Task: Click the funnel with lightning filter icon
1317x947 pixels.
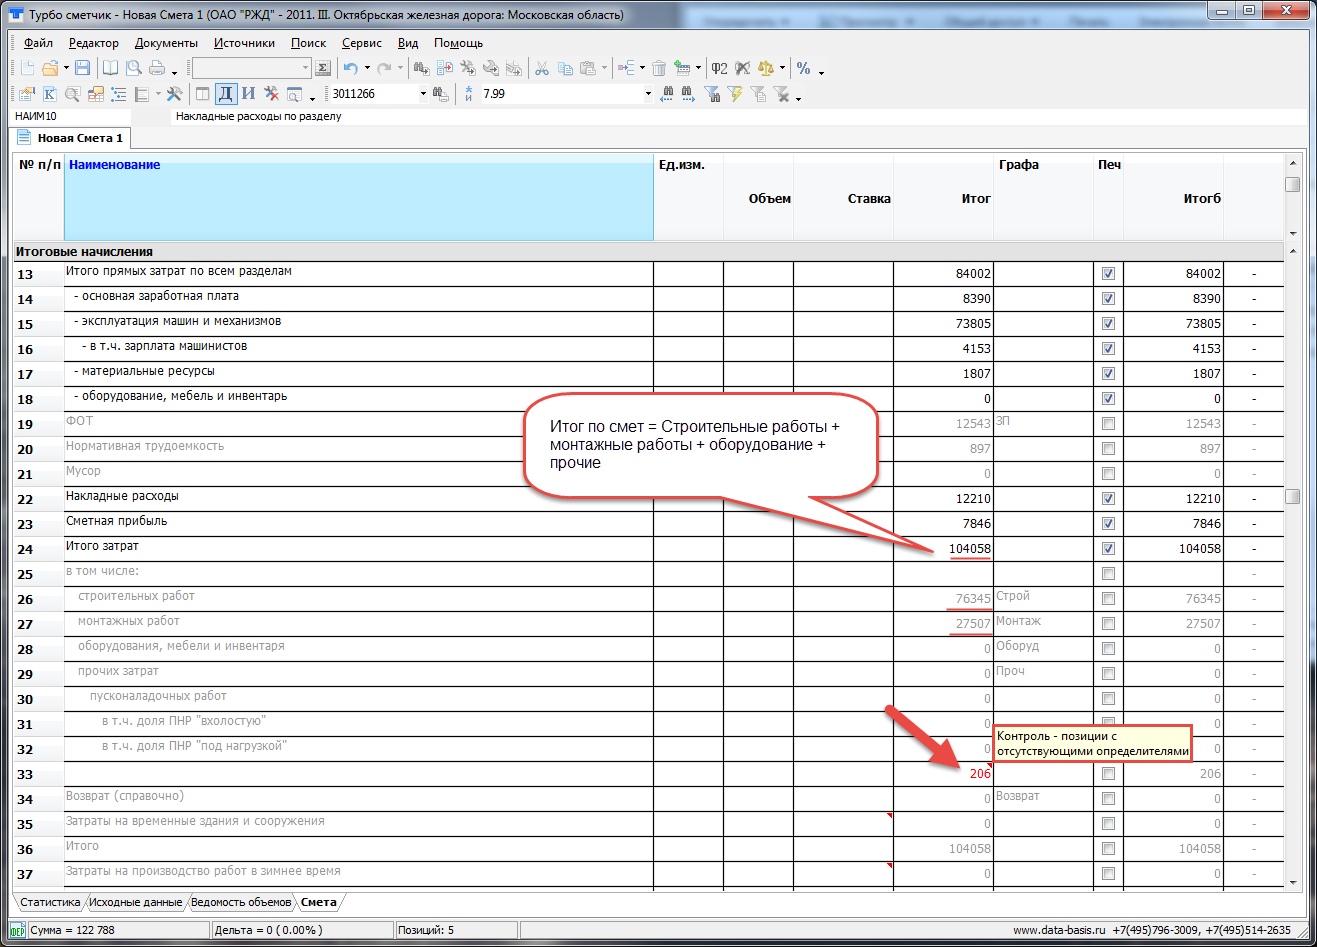Action: pos(735,94)
